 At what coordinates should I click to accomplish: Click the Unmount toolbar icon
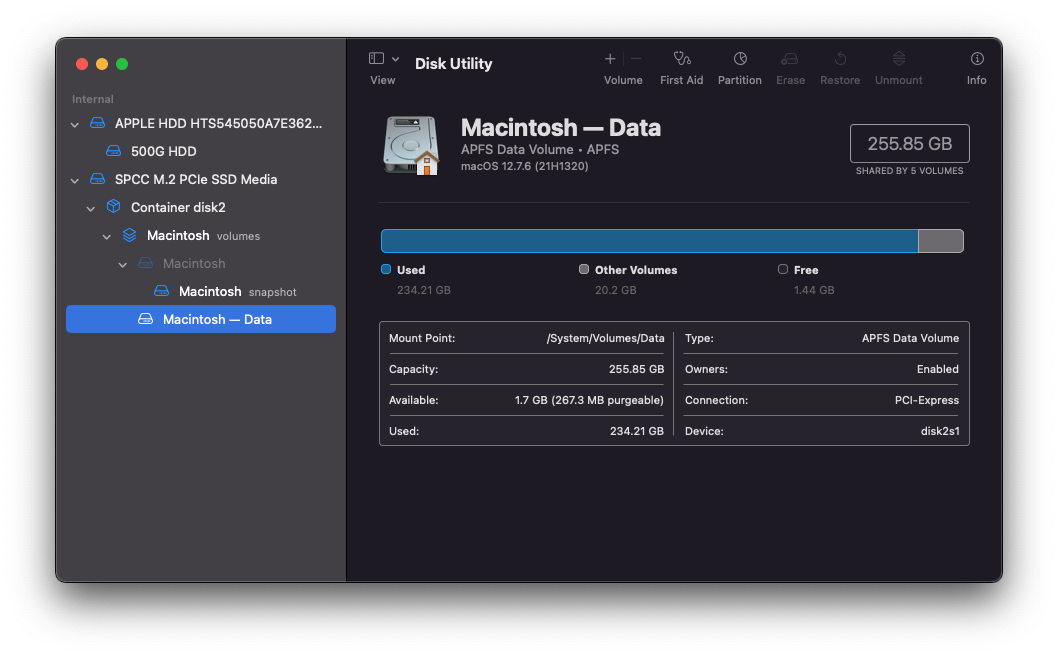(x=898, y=59)
